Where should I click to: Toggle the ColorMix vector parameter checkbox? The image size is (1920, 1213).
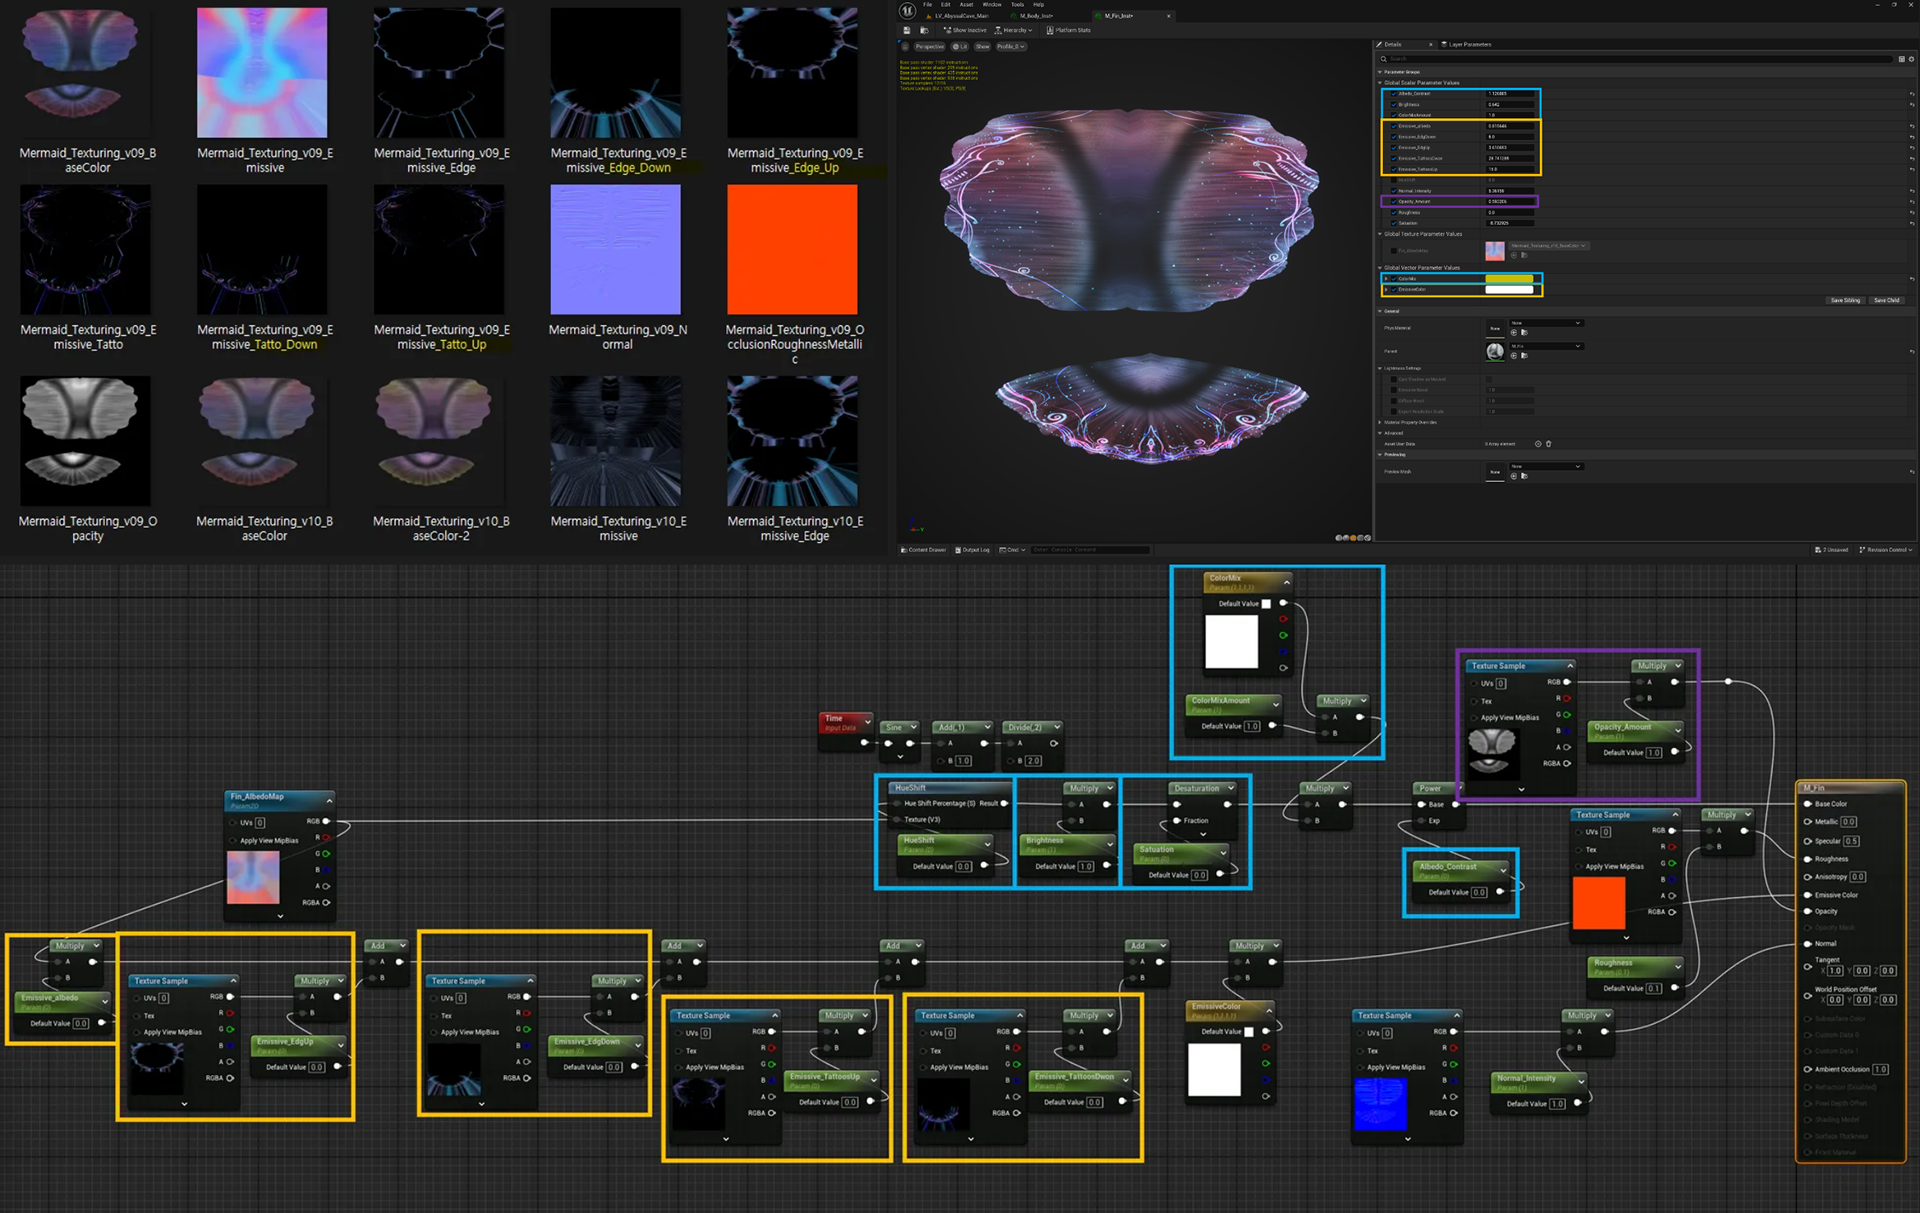coord(1394,279)
